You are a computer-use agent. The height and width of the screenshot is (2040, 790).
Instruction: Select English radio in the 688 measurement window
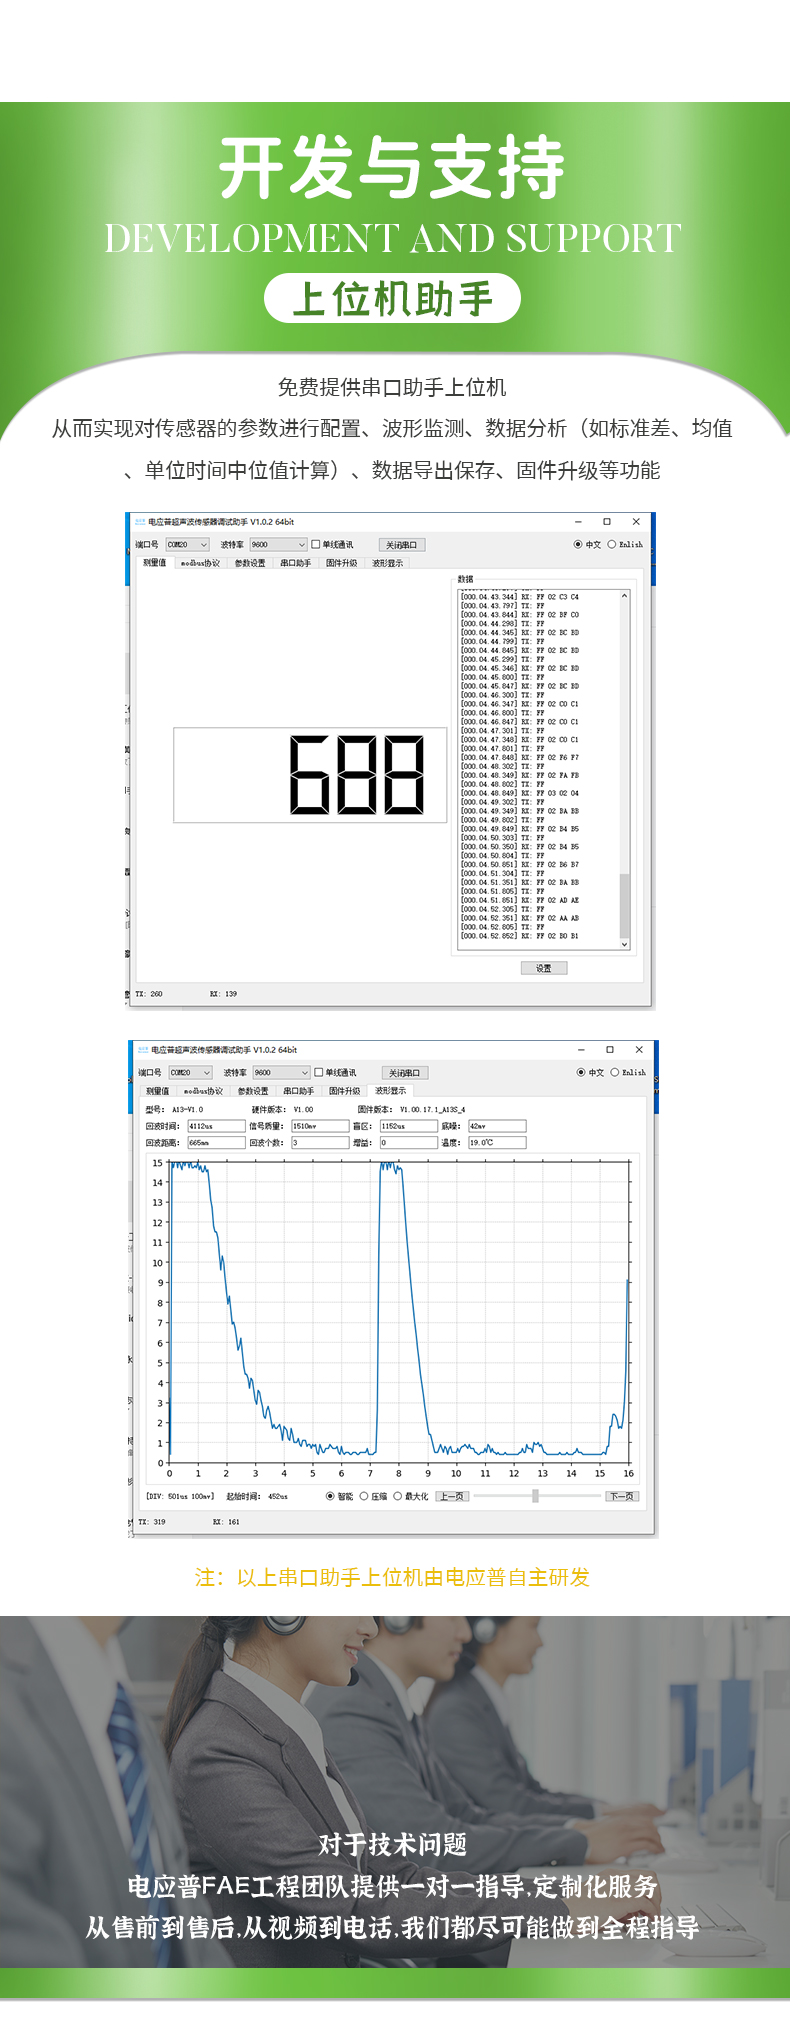(613, 545)
